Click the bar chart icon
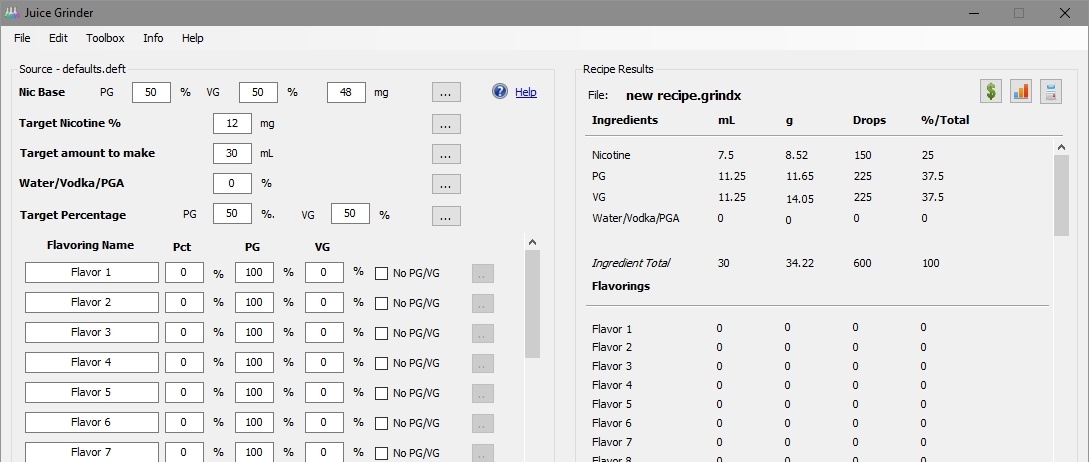Screen dimensions: 1089x462 [1021, 92]
